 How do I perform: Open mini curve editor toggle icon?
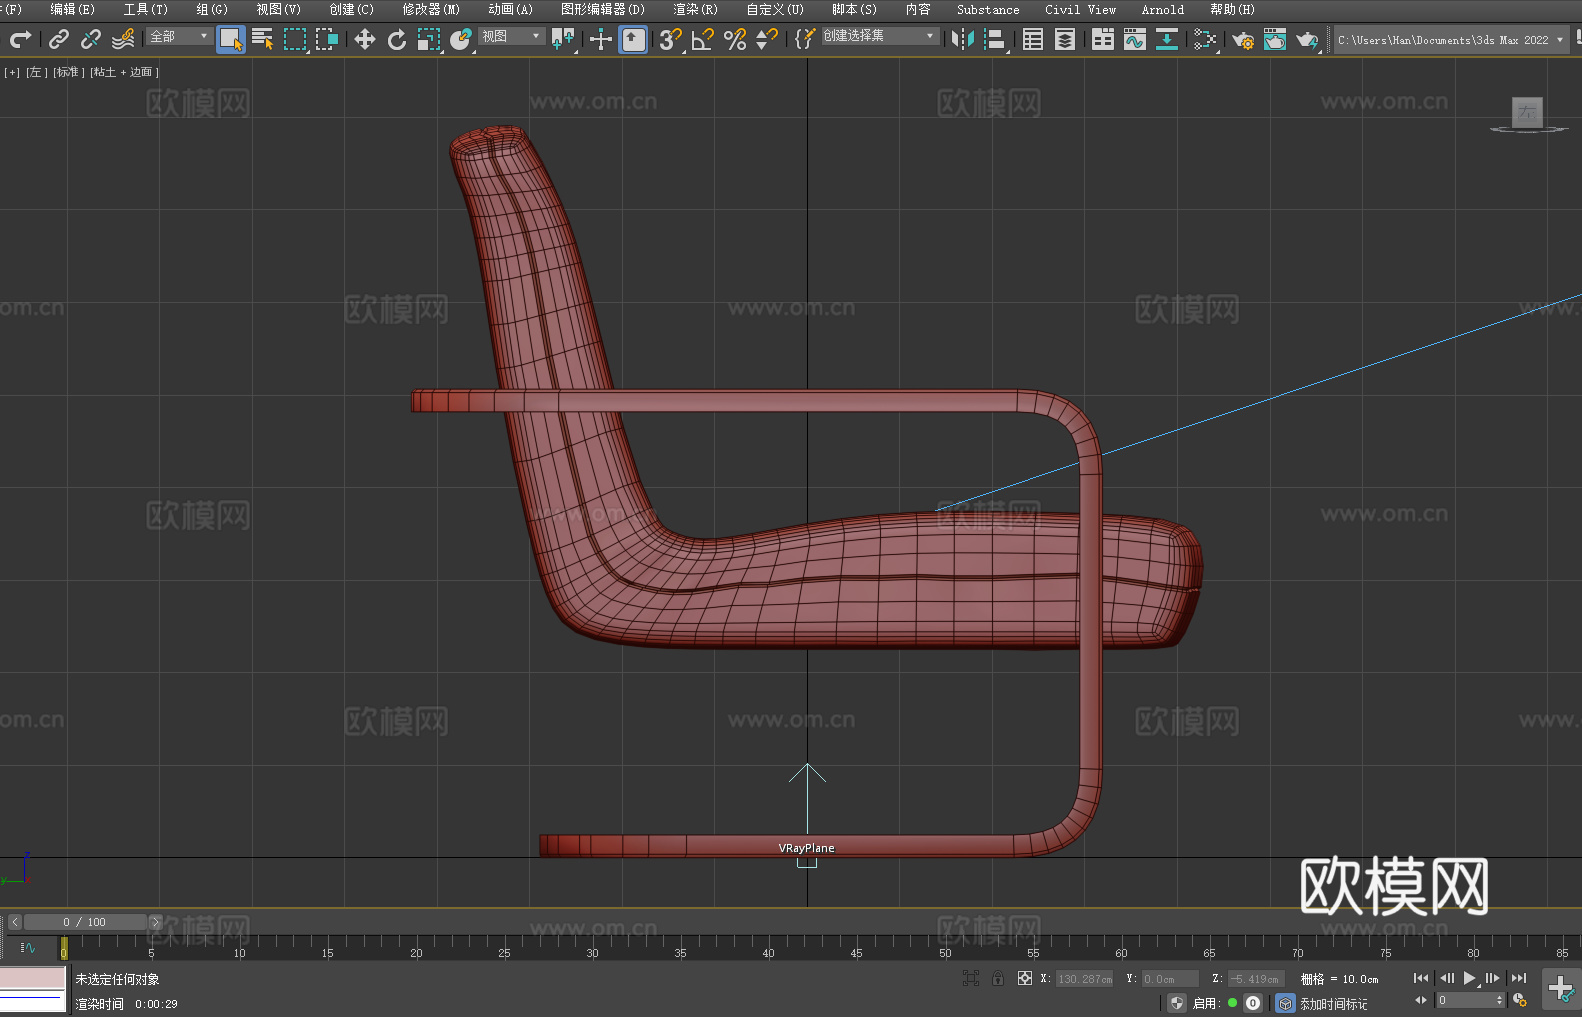pyautogui.click(x=28, y=948)
